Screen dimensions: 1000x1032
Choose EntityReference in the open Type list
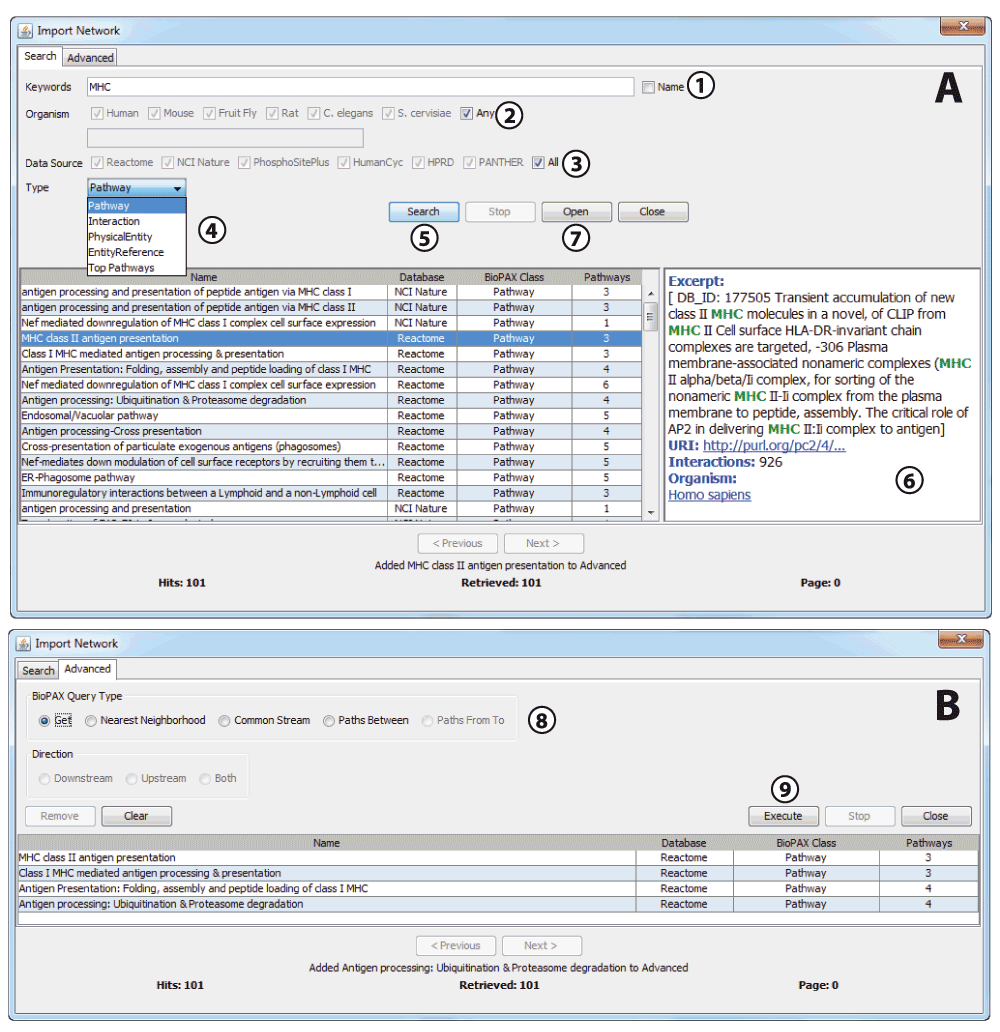(x=137, y=252)
